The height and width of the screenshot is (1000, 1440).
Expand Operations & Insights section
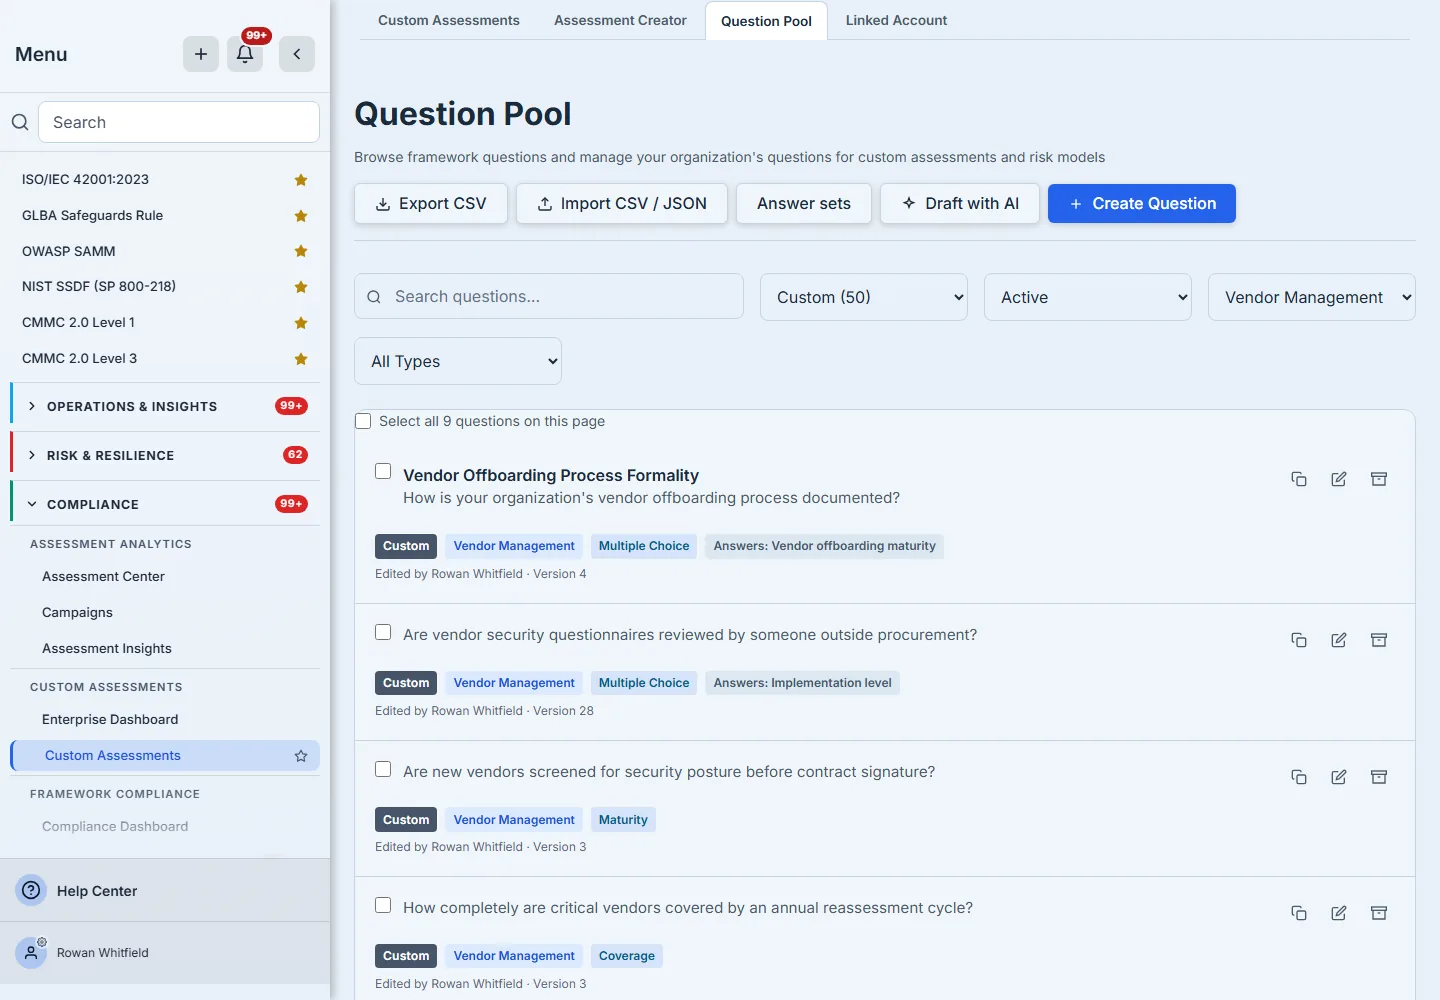coord(165,407)
